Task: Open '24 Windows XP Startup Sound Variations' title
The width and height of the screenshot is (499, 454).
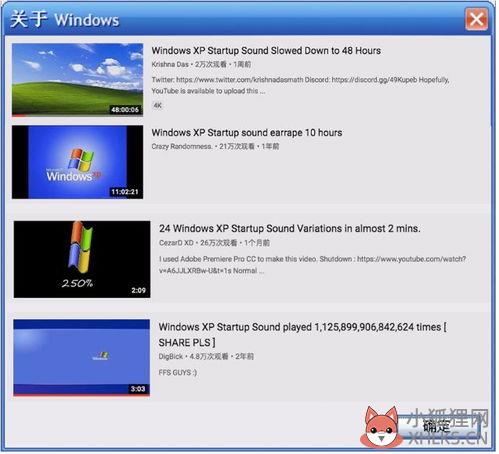Action: (x=290, y=229)
